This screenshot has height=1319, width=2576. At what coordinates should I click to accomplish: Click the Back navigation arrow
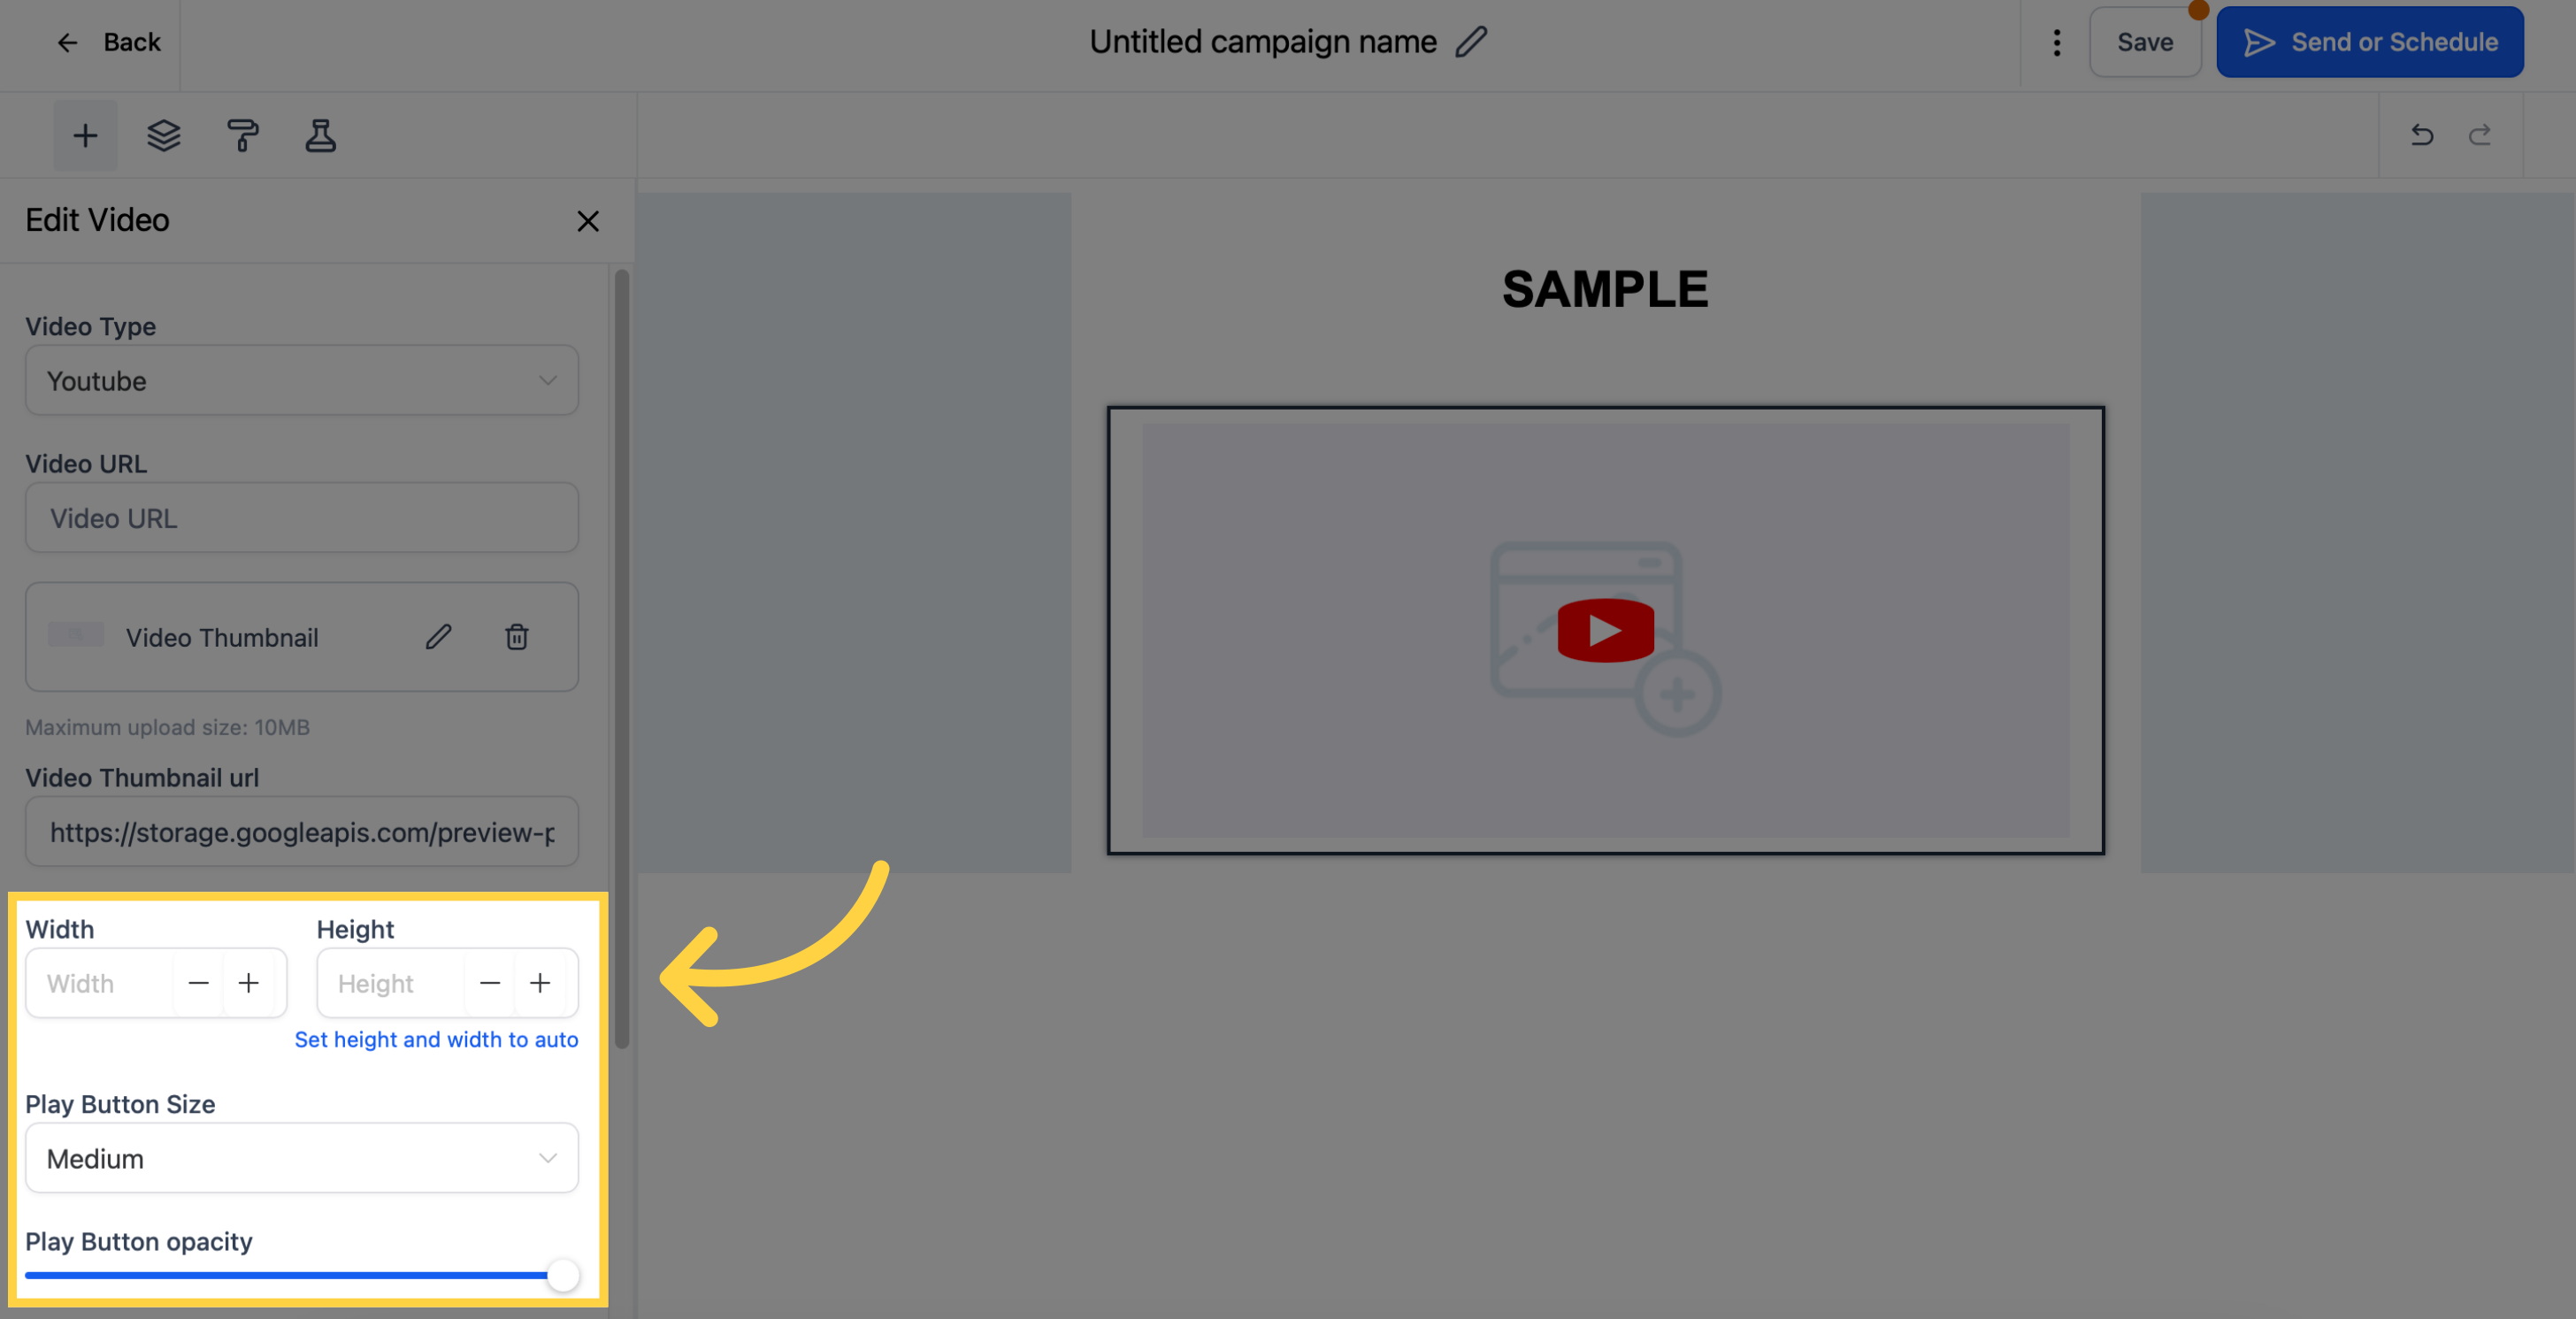tap(65, 41)
